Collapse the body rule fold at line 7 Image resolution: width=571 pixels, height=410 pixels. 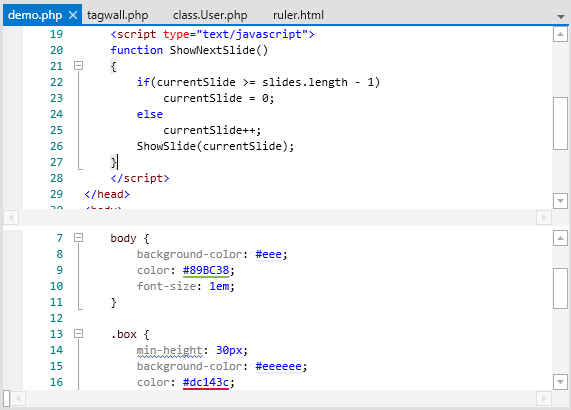coord(78,238)
